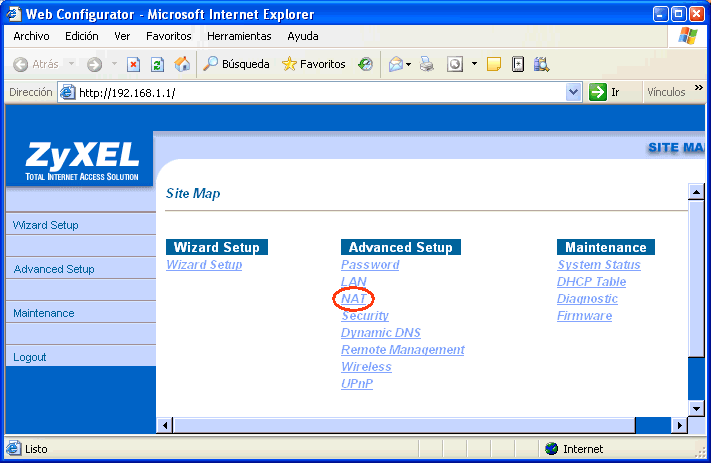Open the Back button history dropdown
Viewport: 711px width, 463px height.
click(x=72, y=64)
